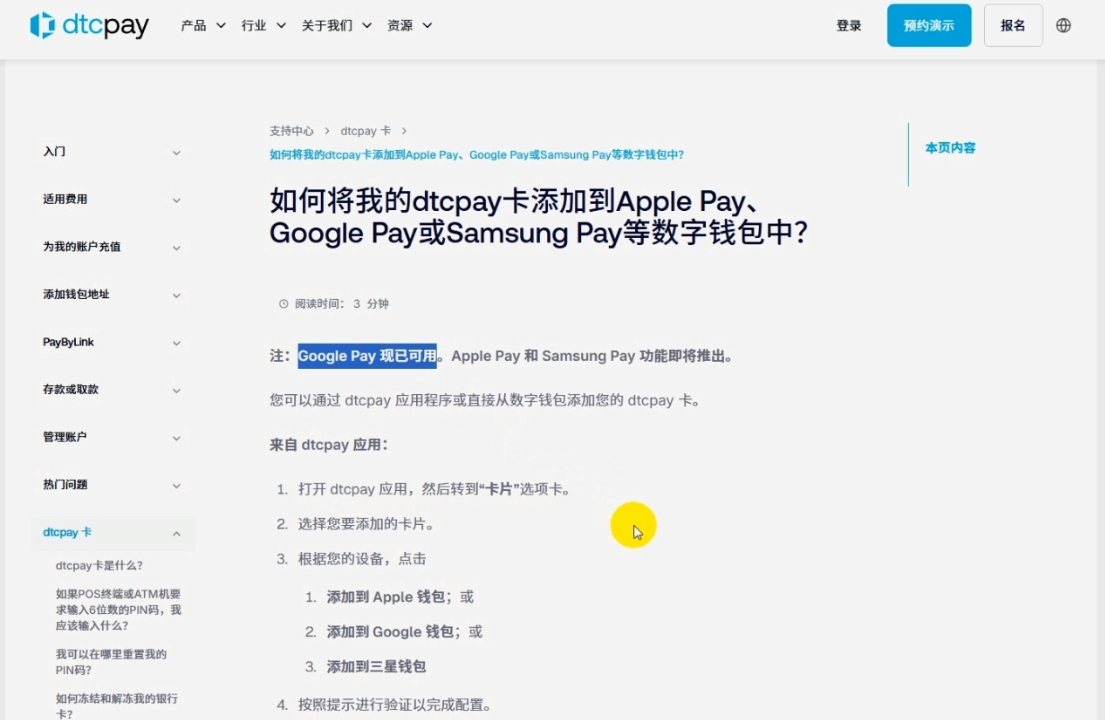The width and height of the screenshot is (1105, 720).
Task: Go to dtcpay 卡 breadcrumb
Action: pos(366,131)
